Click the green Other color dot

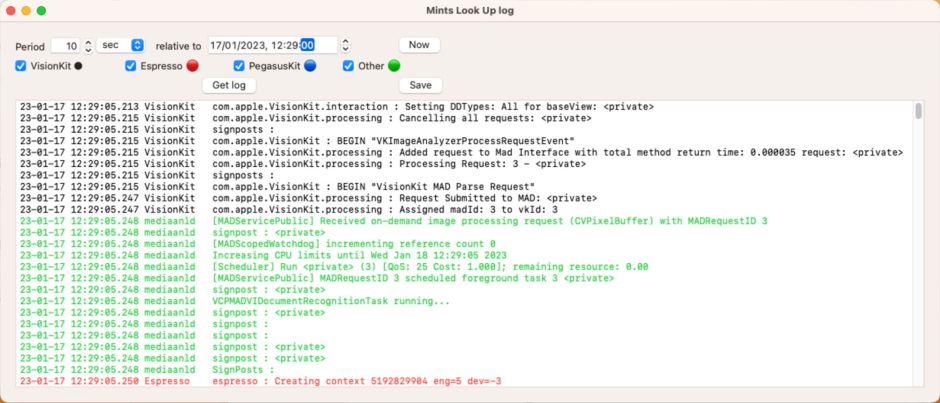coord(394,66)
